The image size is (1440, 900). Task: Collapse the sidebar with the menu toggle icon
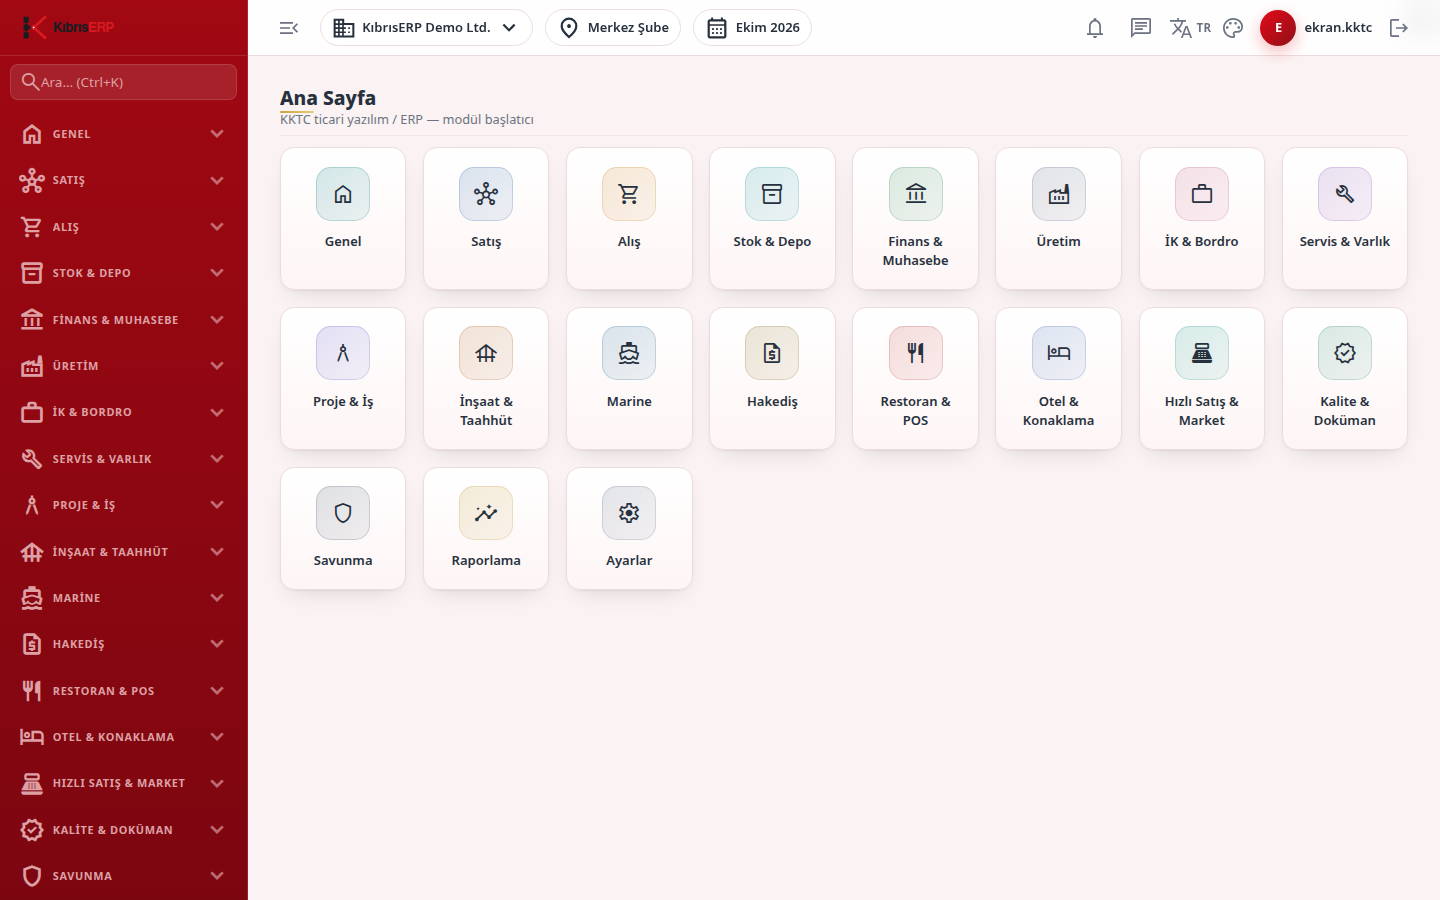click(x=289, y=28)
